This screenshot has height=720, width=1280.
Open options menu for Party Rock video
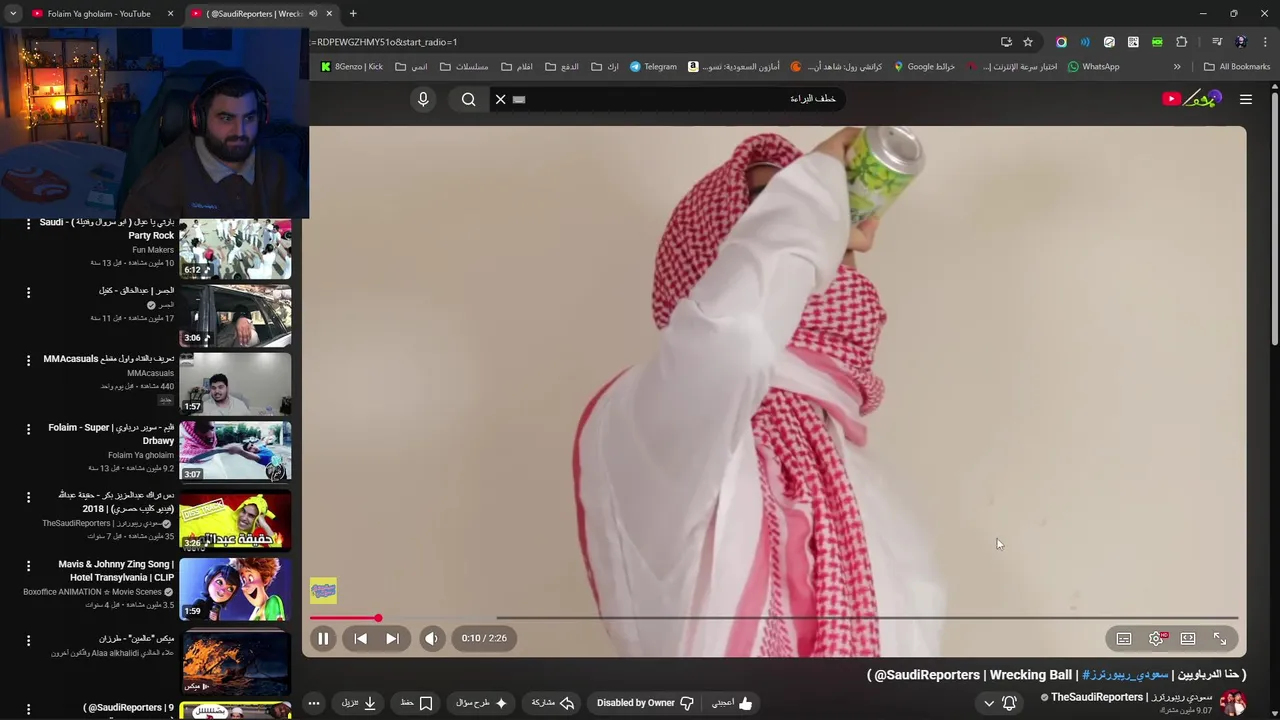pyautogui.click(x=28, y=224)
